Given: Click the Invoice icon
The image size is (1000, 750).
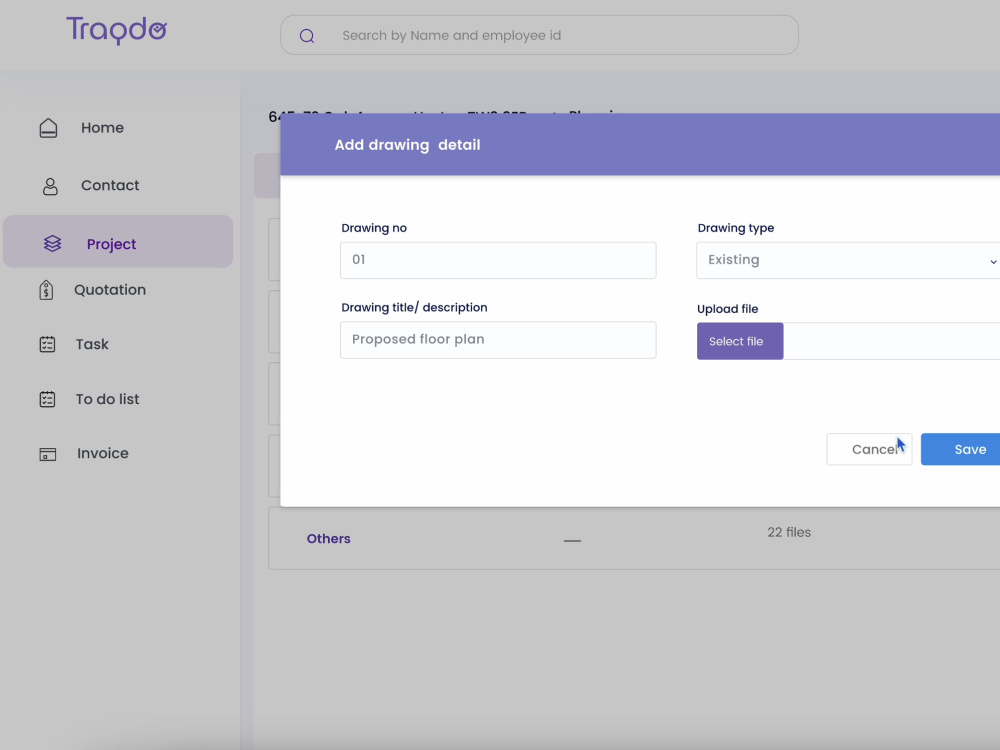Looking at the screenshot, I should point(48,454).
